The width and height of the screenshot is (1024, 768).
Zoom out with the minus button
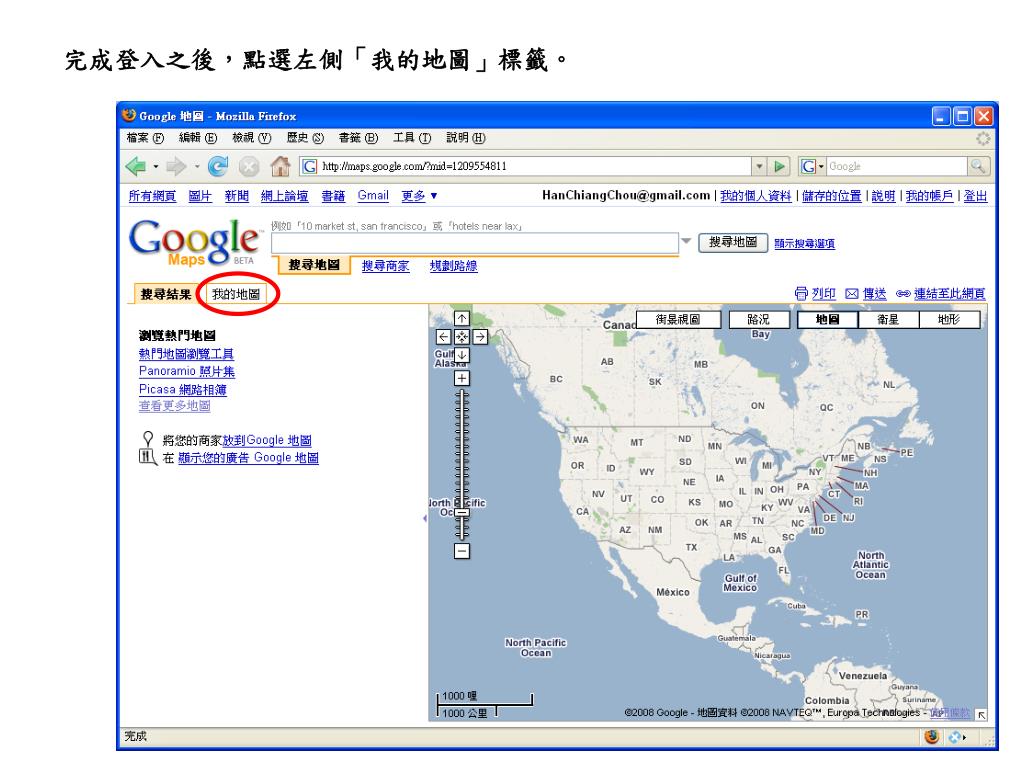462,551
